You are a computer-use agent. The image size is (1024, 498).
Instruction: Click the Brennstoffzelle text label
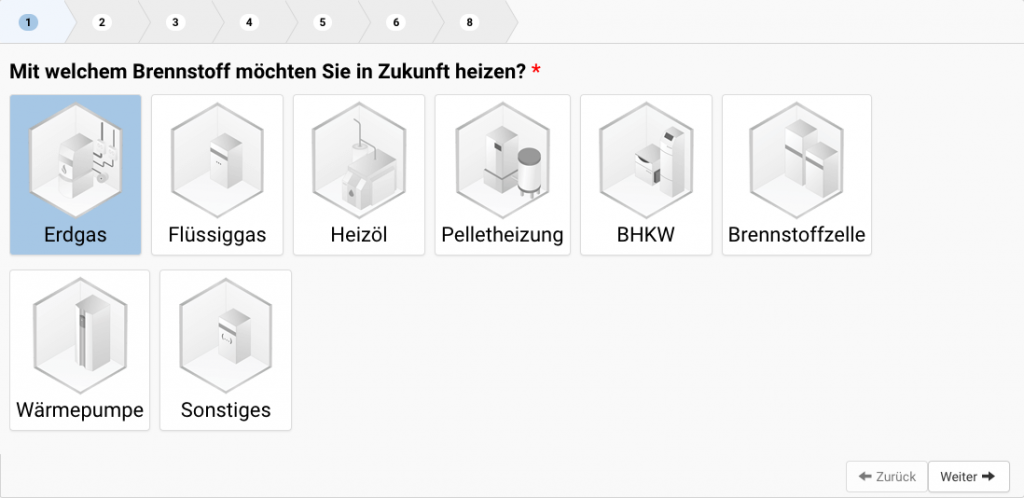tap(796, 236)
